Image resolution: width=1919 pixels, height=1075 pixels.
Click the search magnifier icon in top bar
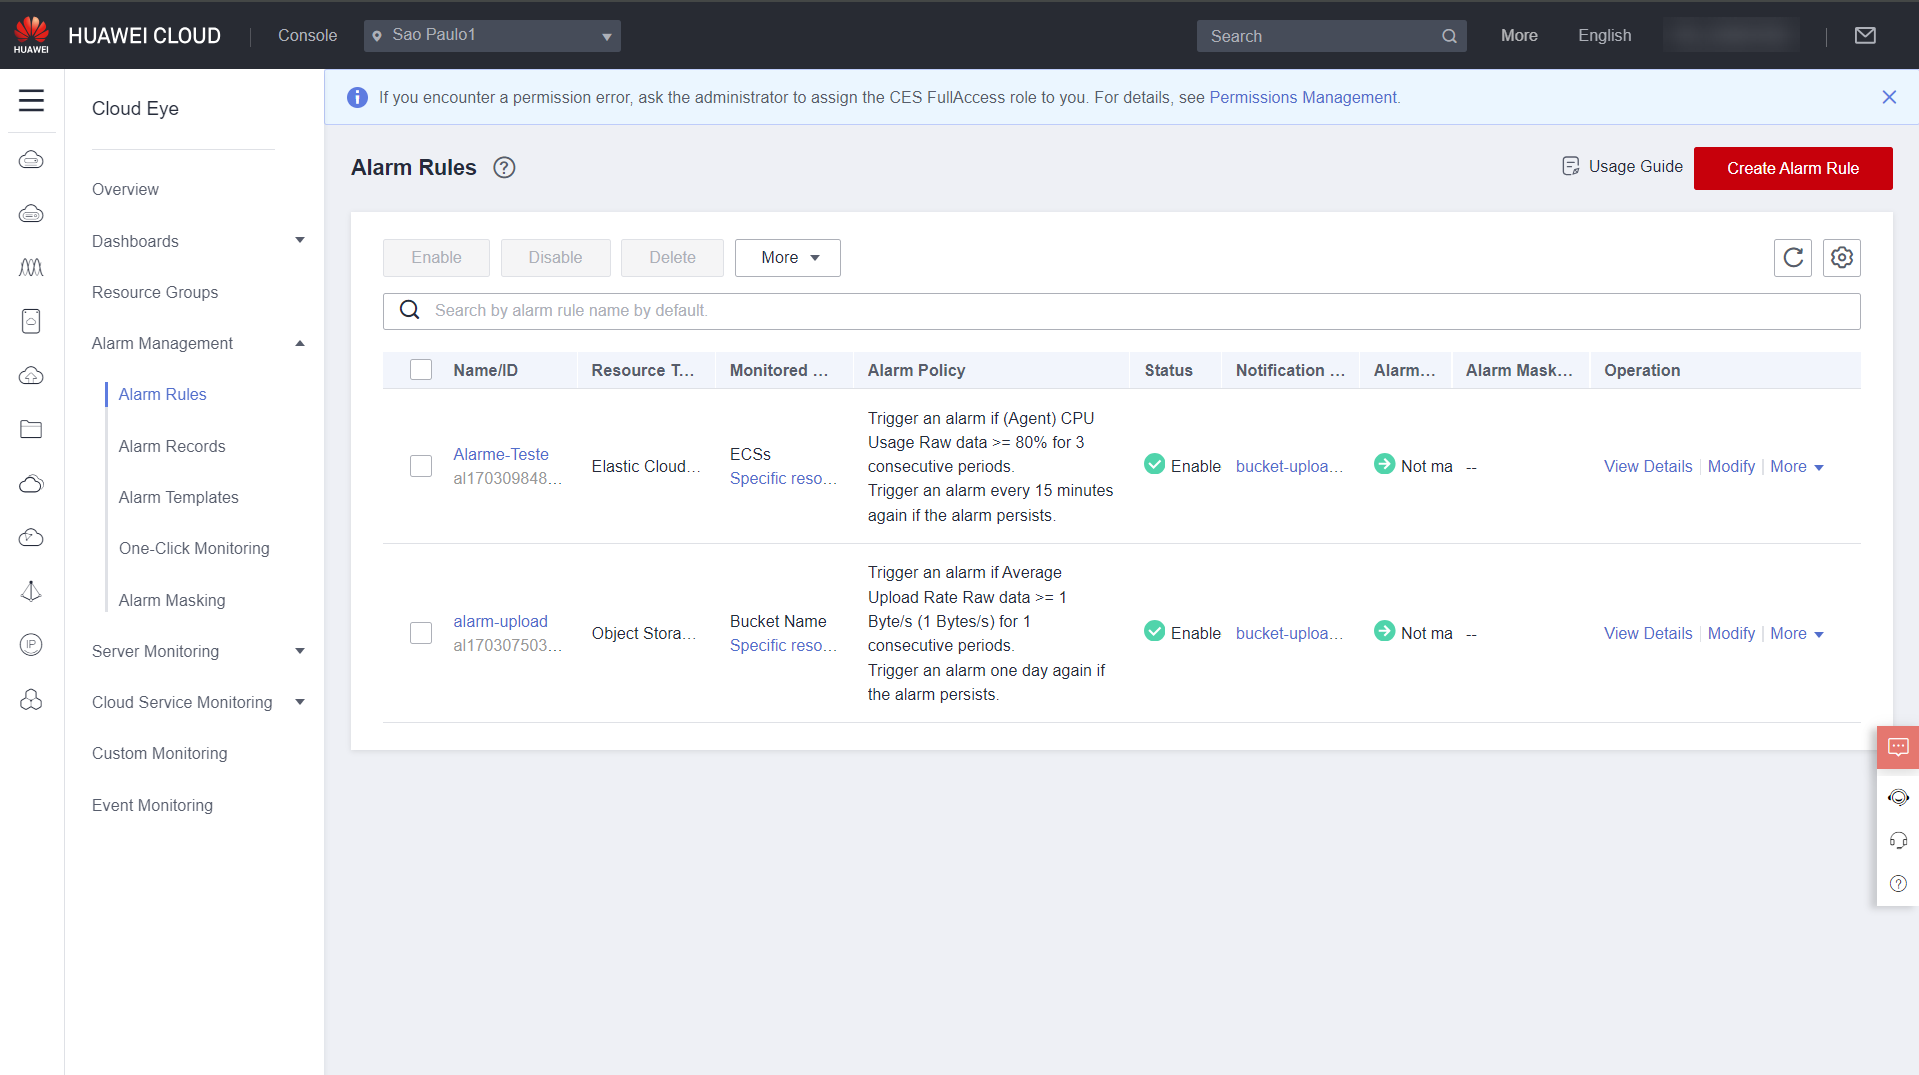[1449, 36]
